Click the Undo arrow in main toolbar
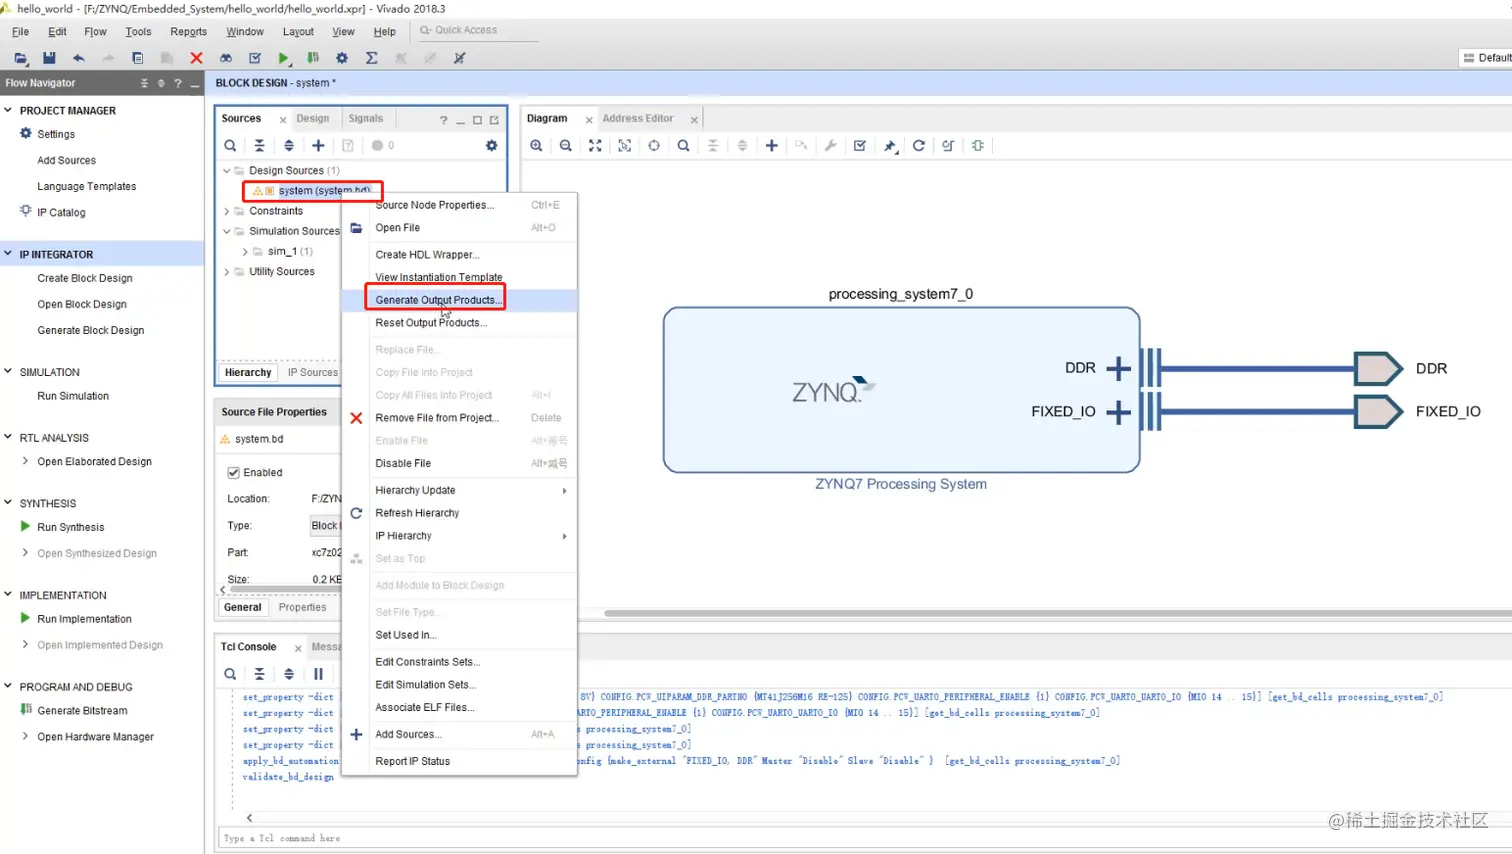 tap(78, 58)
